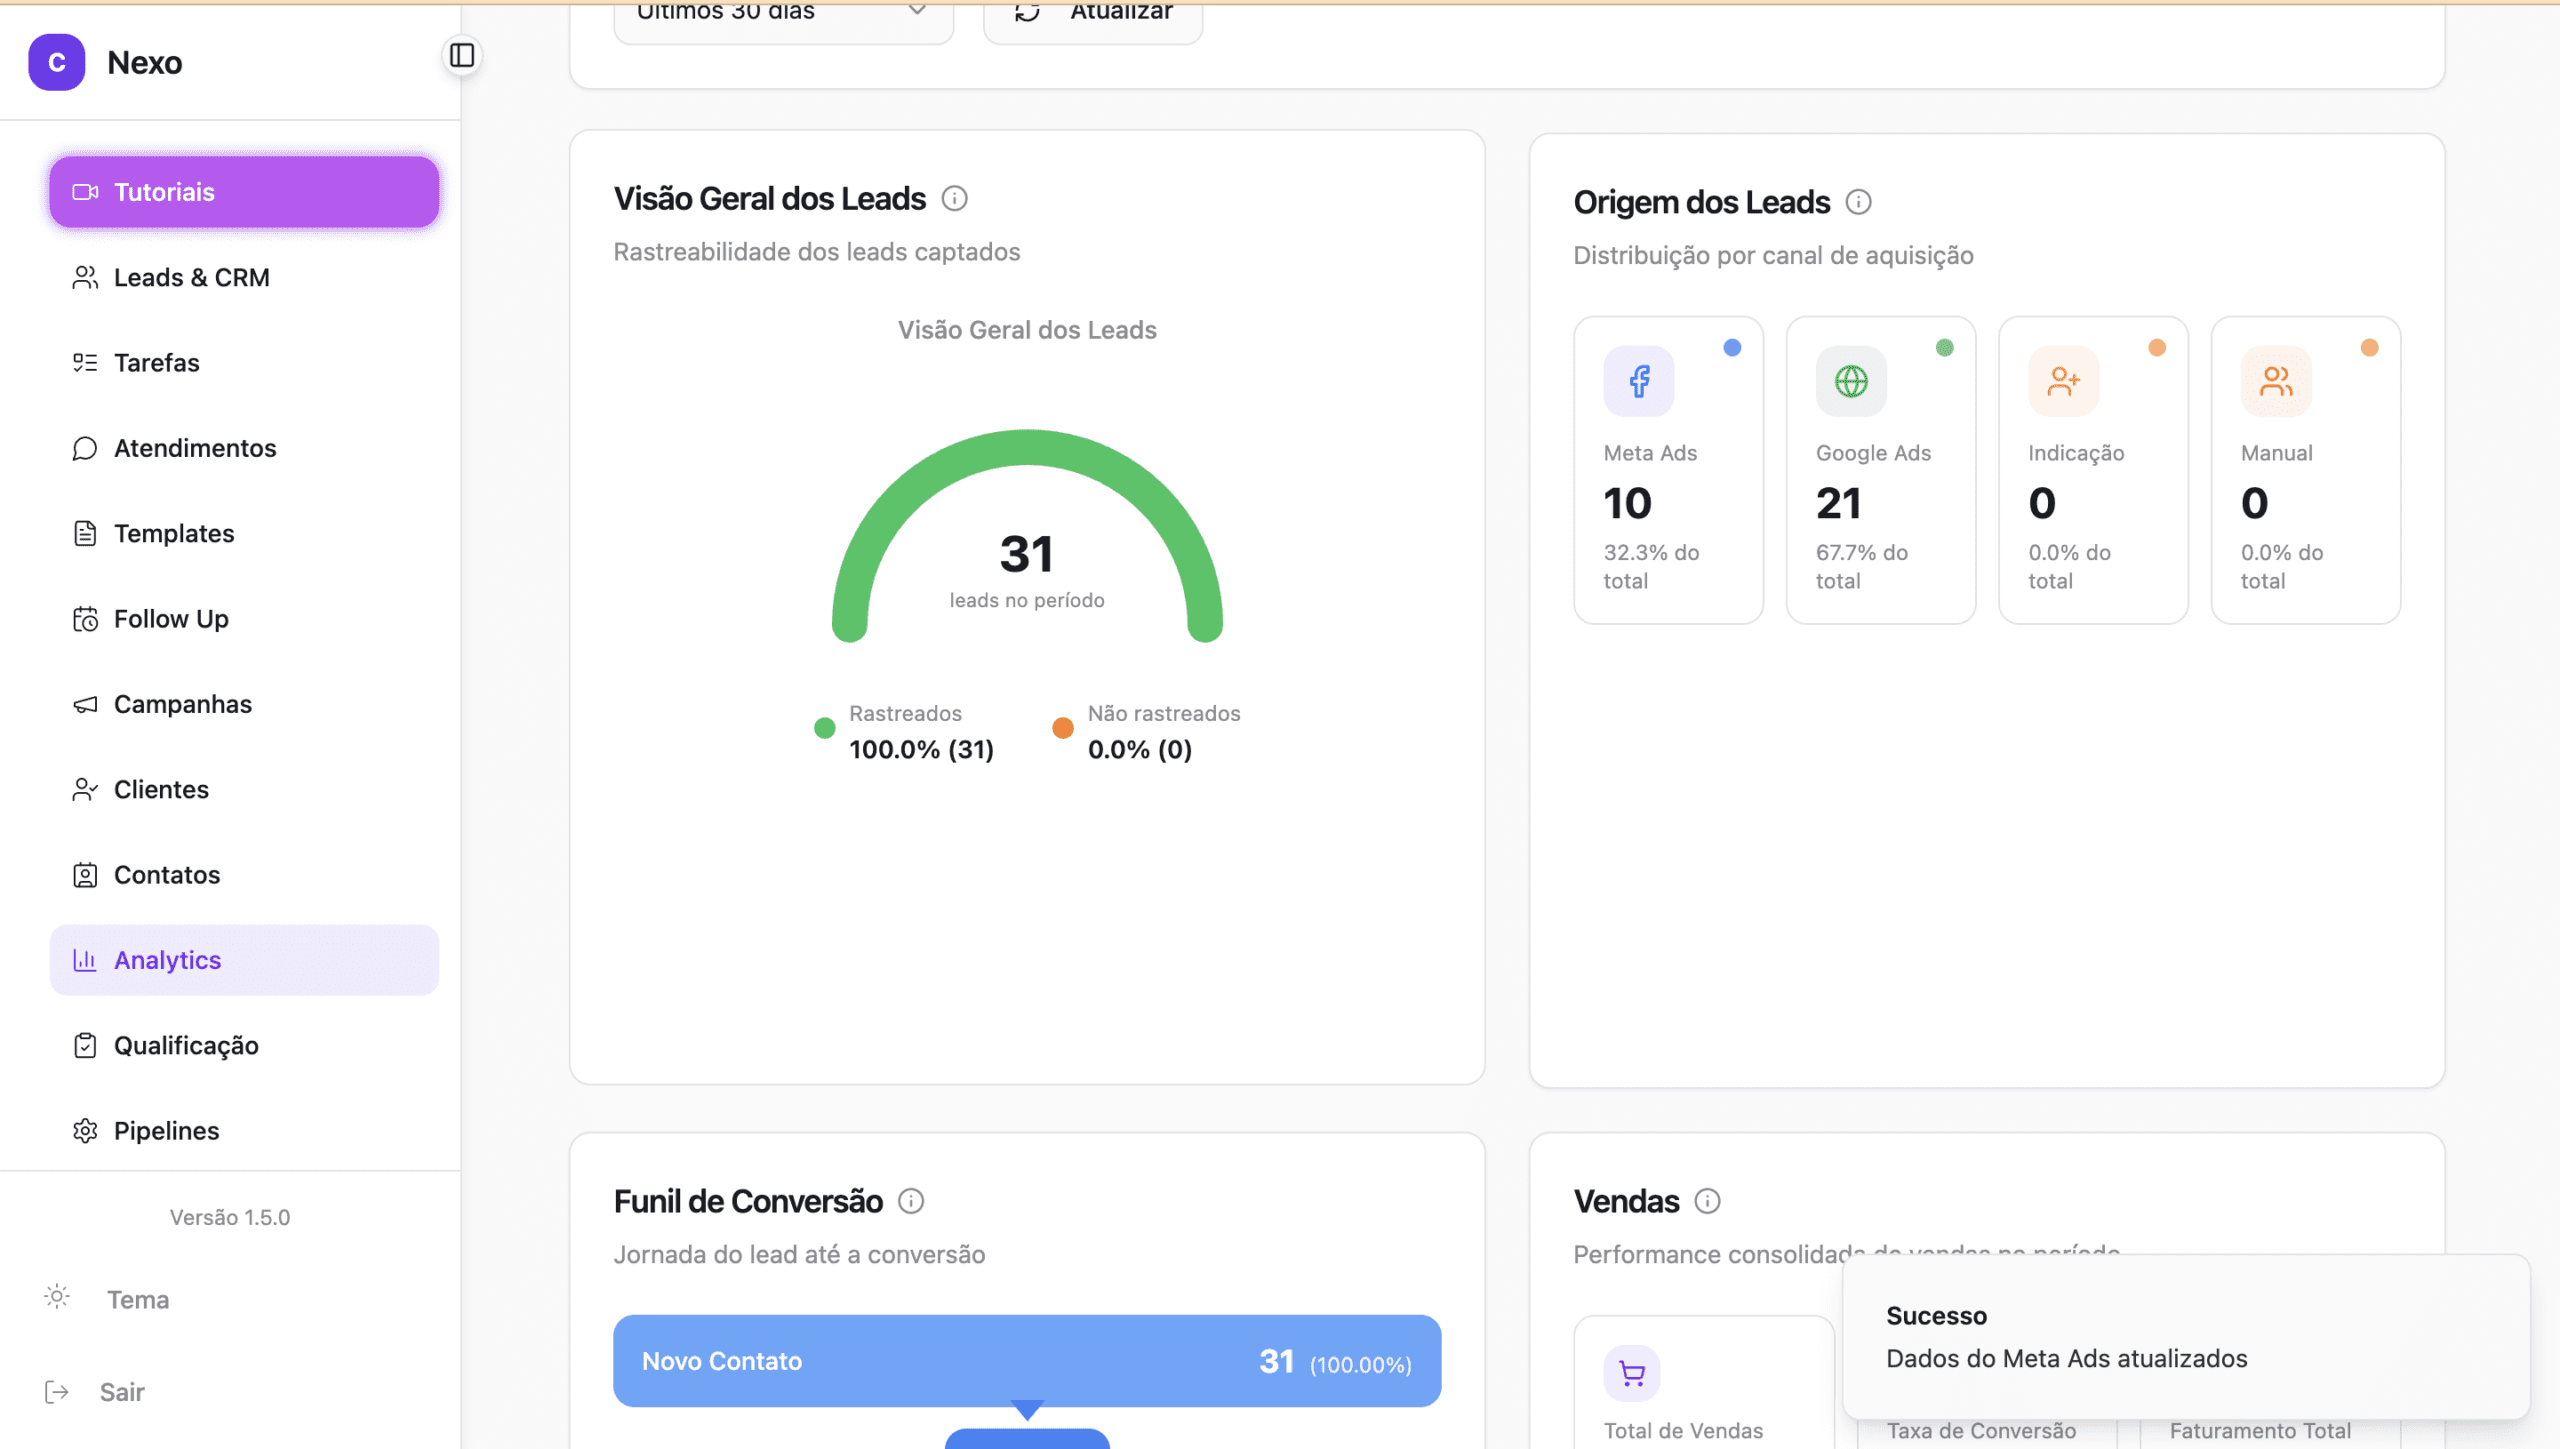Open the Tutoriais menu item
Image resolution: width=2560 pixels, height=1449 pixels.
click(244, 192)
